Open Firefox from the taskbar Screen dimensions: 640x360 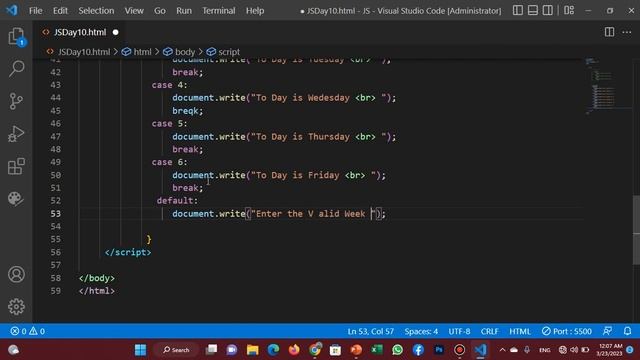point(294,350)
